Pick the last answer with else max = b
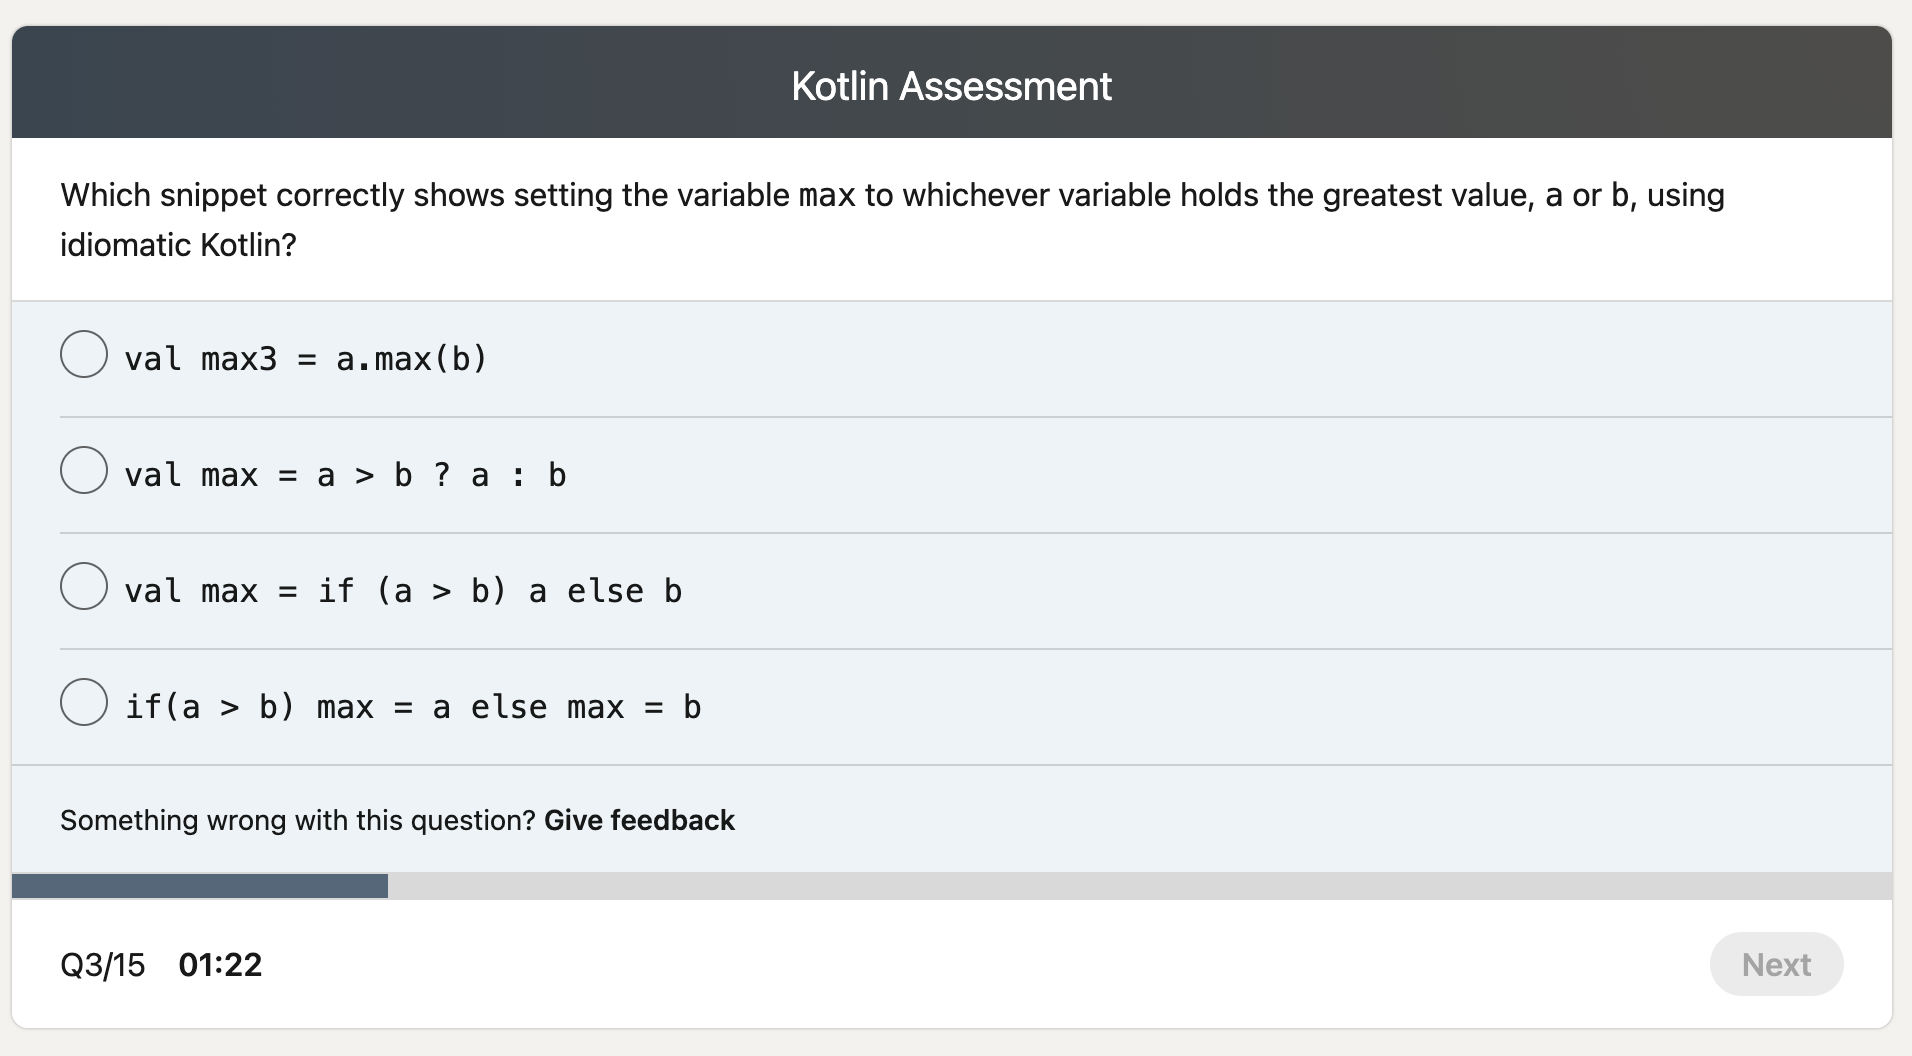The width and height of the screenshot is (1912, 1056). [x=412, y=706]
